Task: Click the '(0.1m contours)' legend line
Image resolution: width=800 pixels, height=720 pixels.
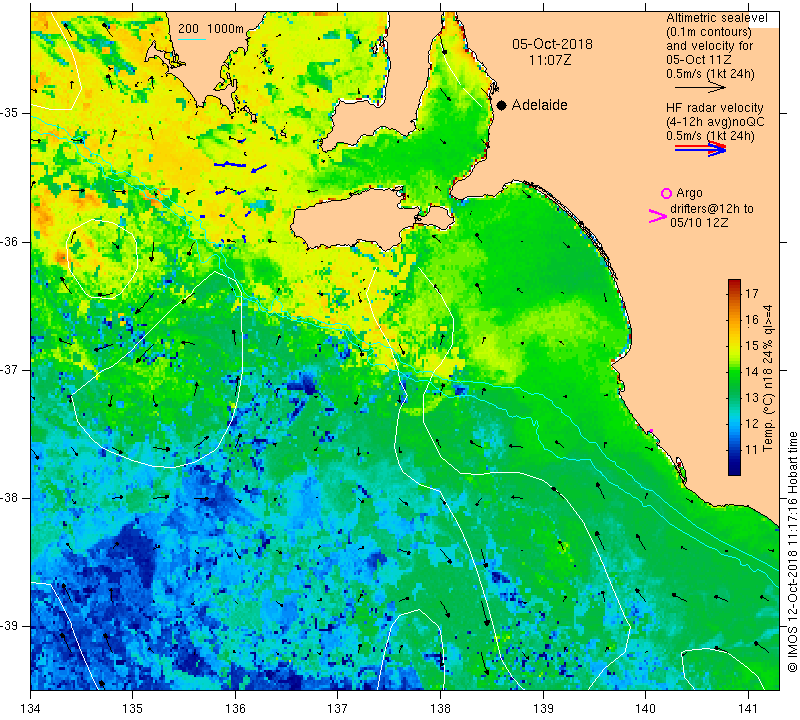Action: pyautogui.click(x=708, y=32)
